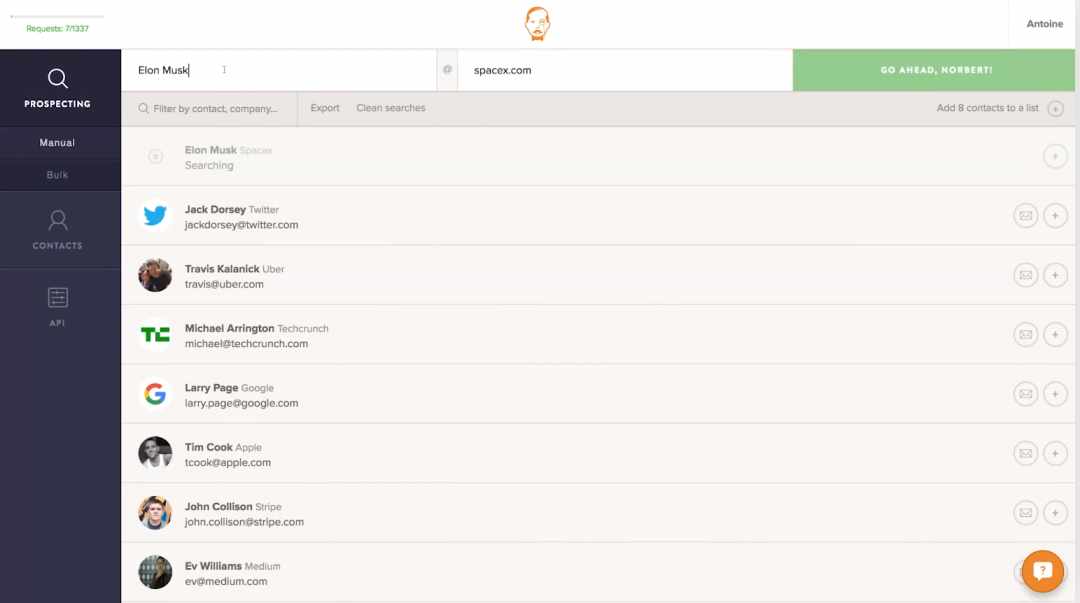The height and width of the screenshot is (603, 1080).
Task: Switch to the Bulk prospecting tab
Action: pos(57,175)
